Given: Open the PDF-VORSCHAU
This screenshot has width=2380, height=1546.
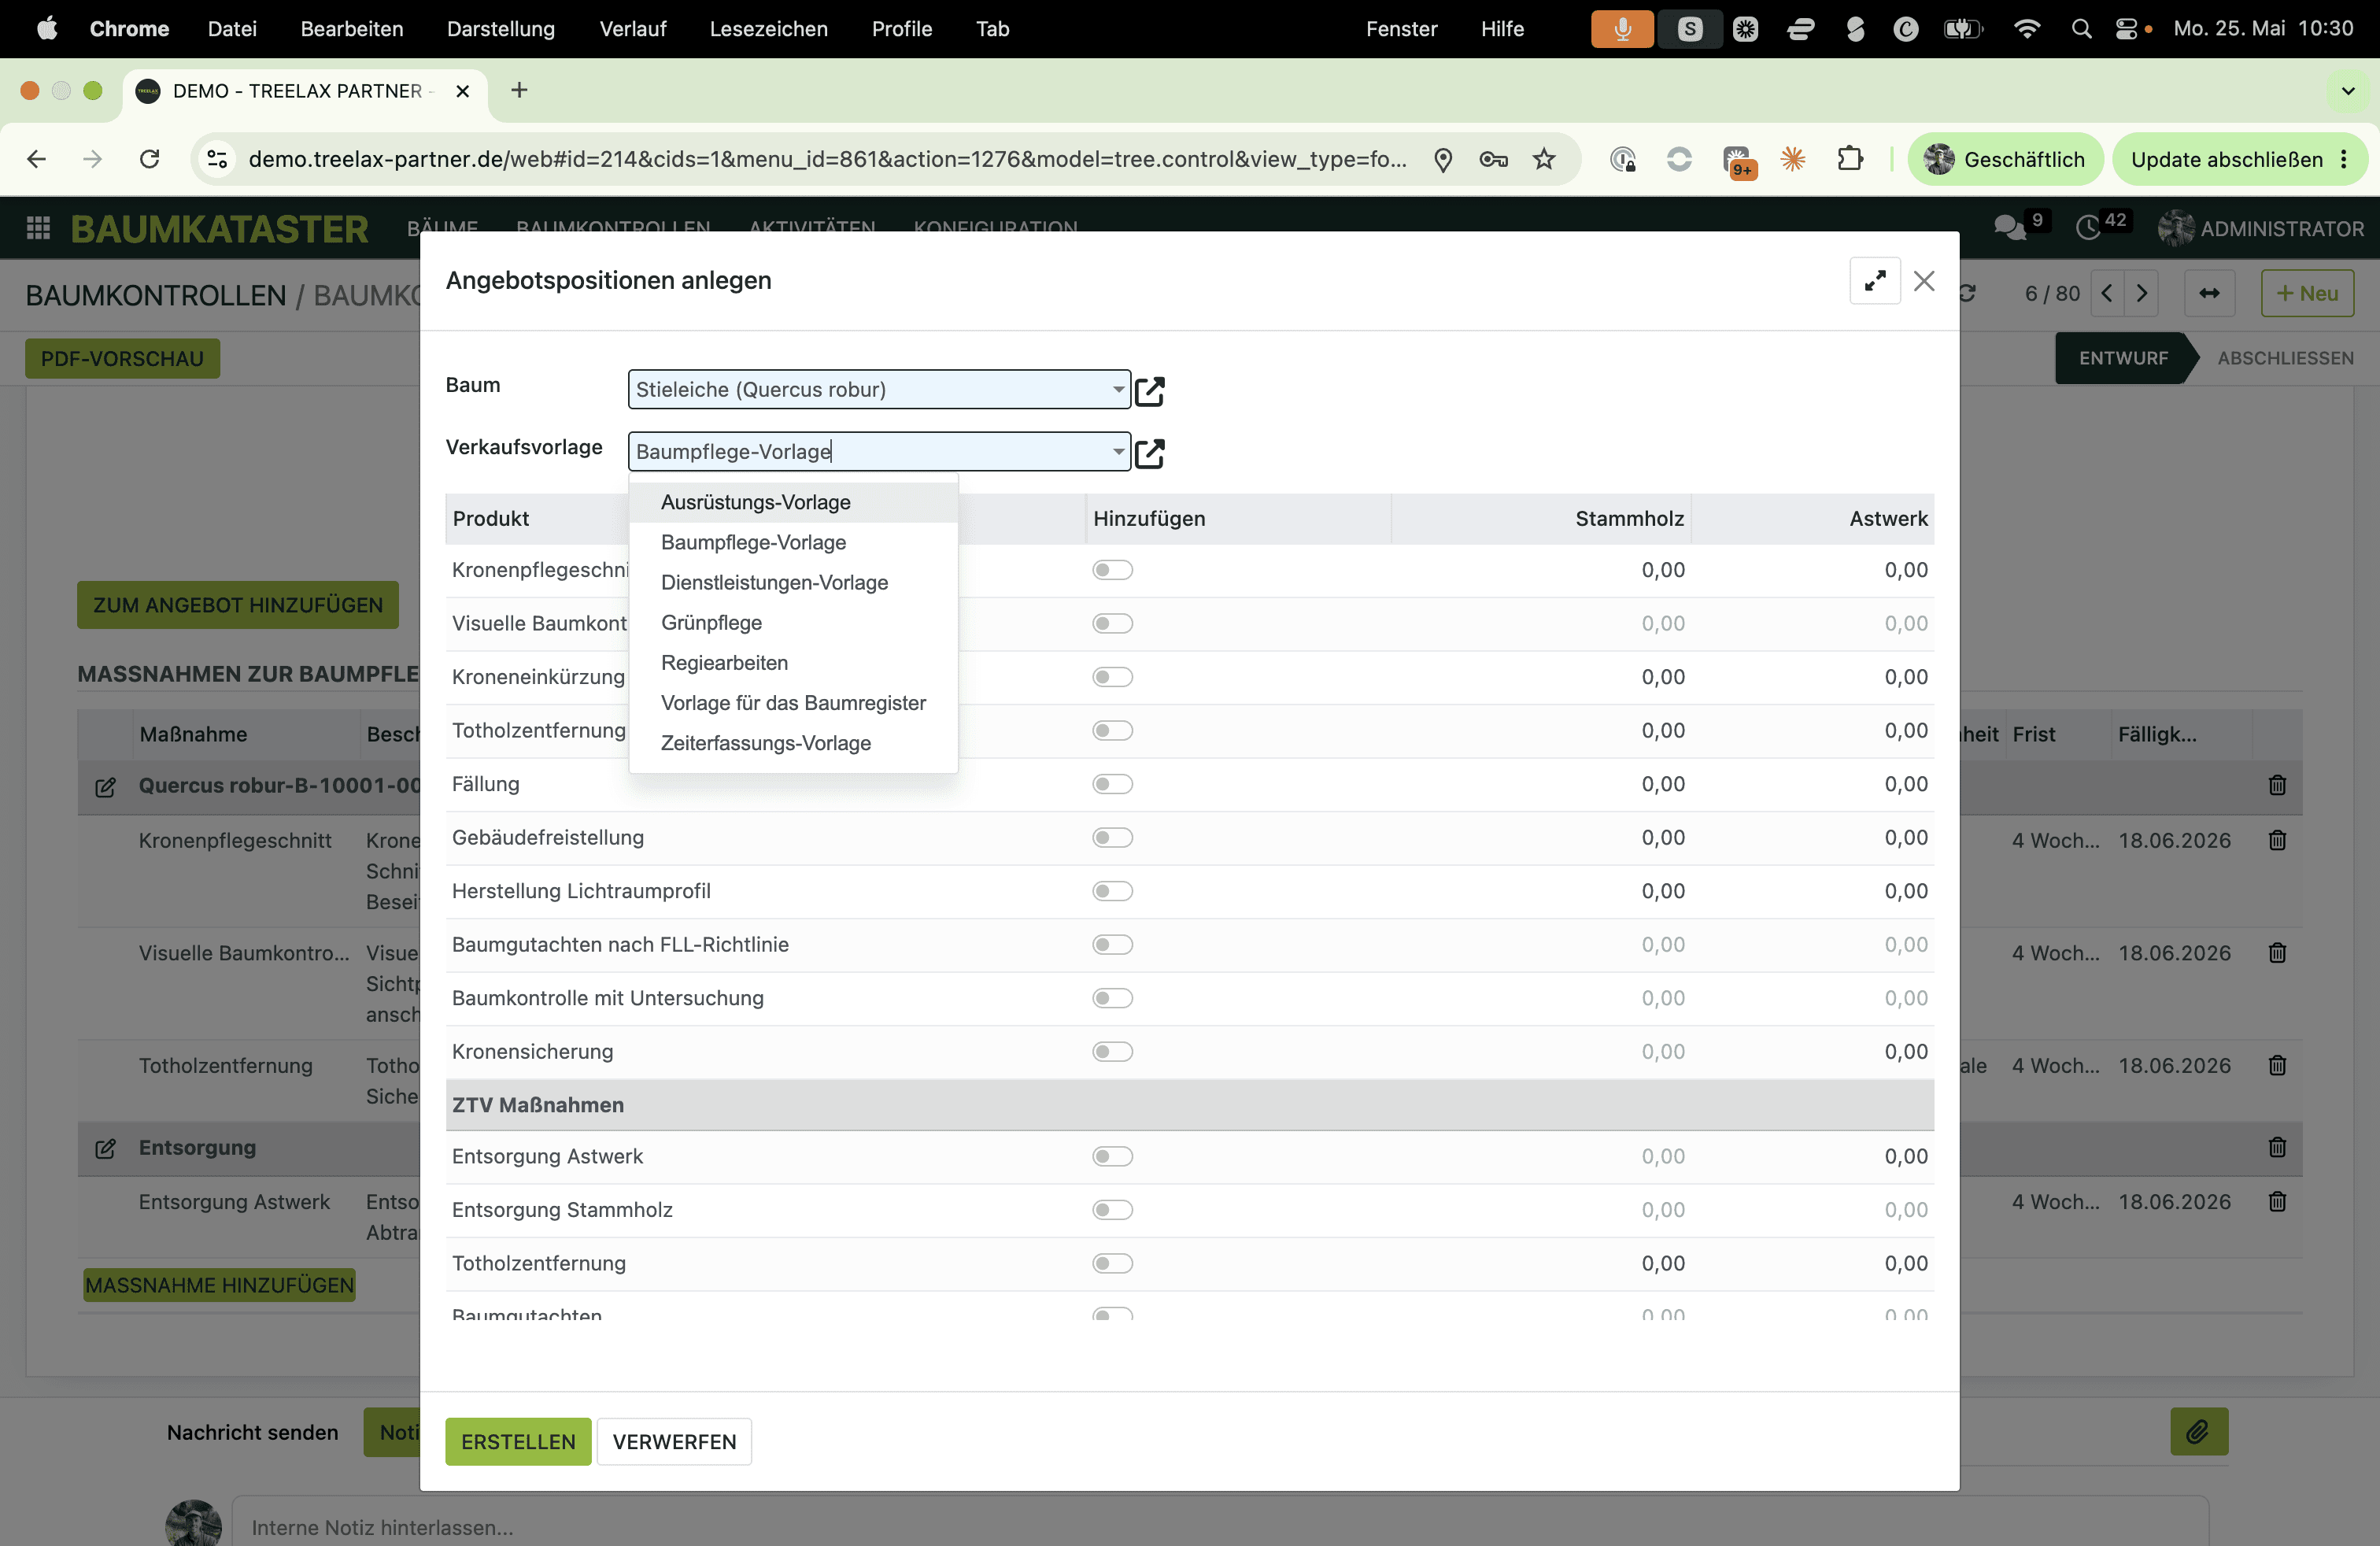Looking at the screenshot, I should click(x=122, y=359).
